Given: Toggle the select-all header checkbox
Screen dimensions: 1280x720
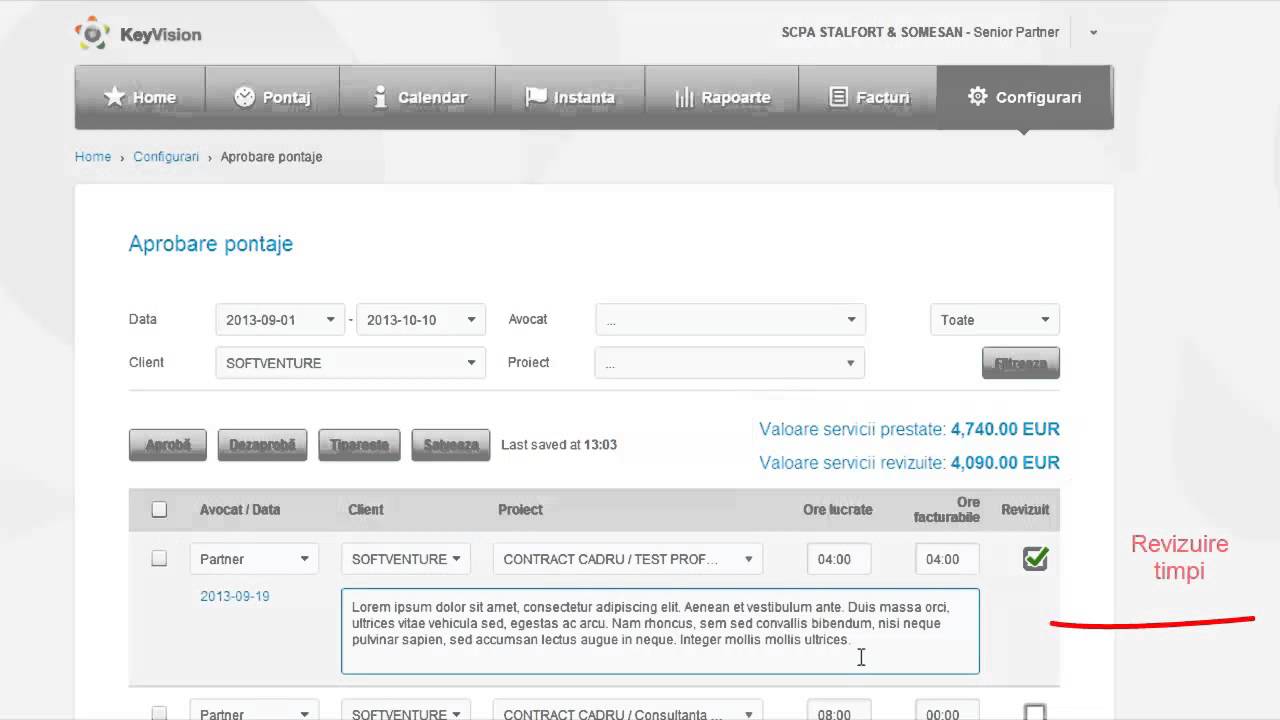Looking at the screenshot, I should click(159, 509).
